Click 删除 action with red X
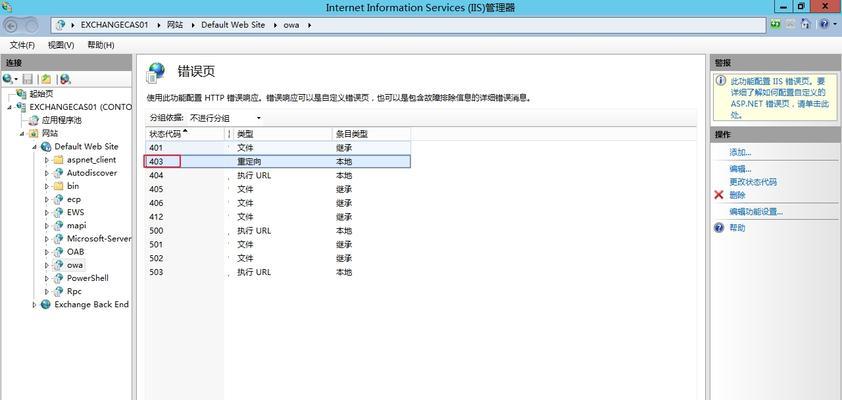The width and height of the screenshot is (842, 400). (x=737, y=195)
